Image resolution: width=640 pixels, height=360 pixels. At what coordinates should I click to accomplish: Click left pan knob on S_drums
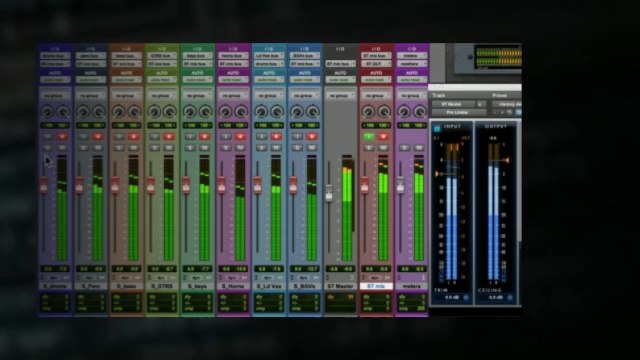point(47,111)
